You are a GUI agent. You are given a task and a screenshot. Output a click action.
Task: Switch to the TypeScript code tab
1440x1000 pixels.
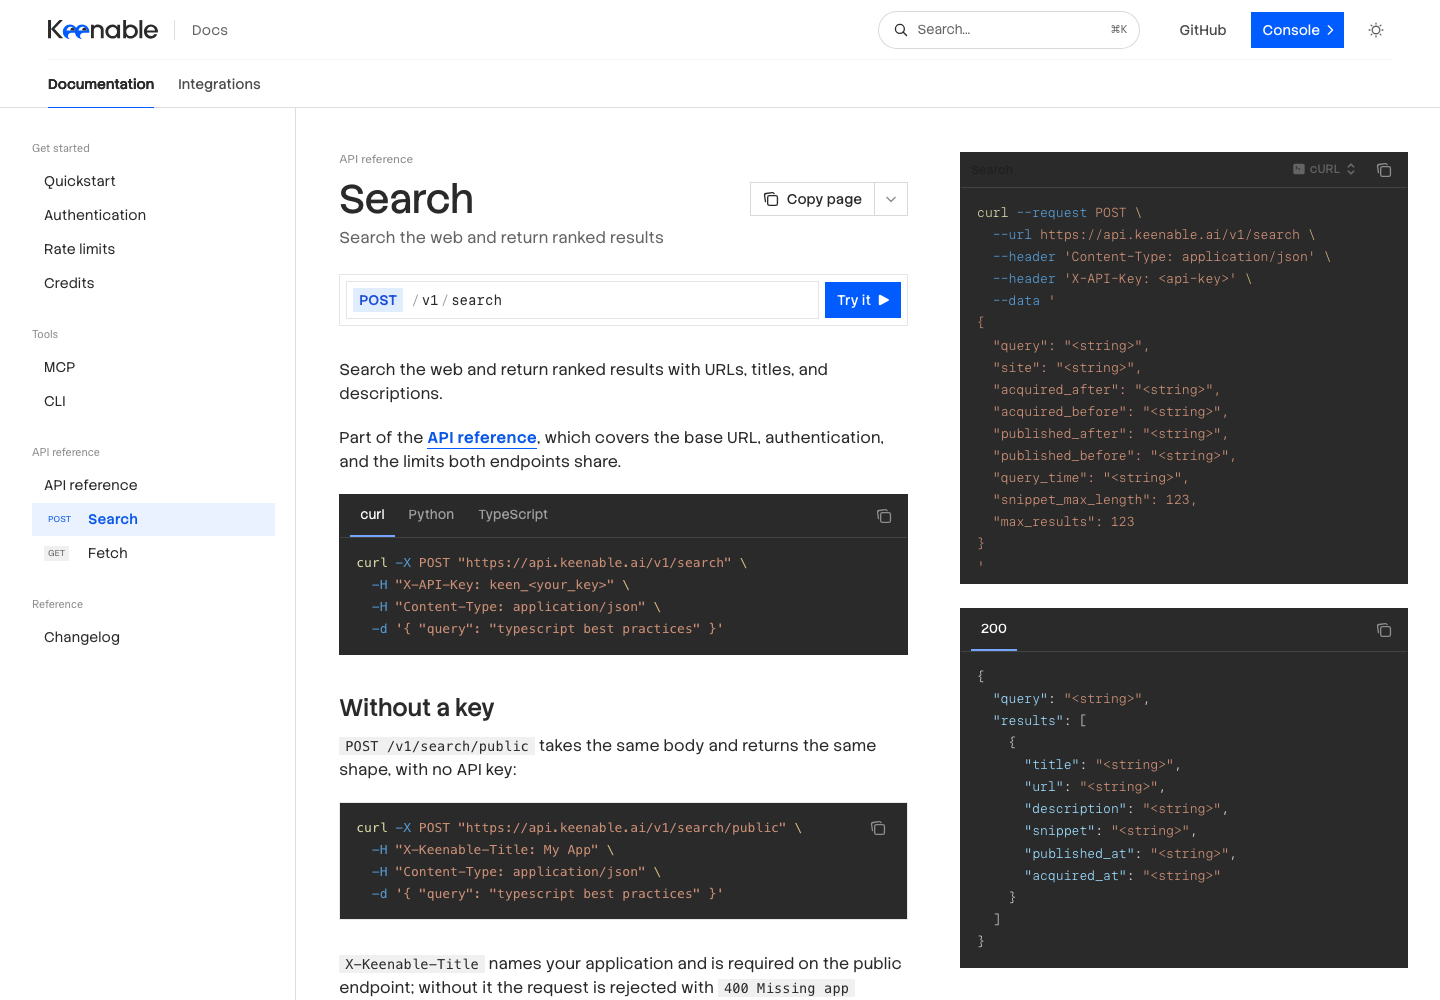513,514
